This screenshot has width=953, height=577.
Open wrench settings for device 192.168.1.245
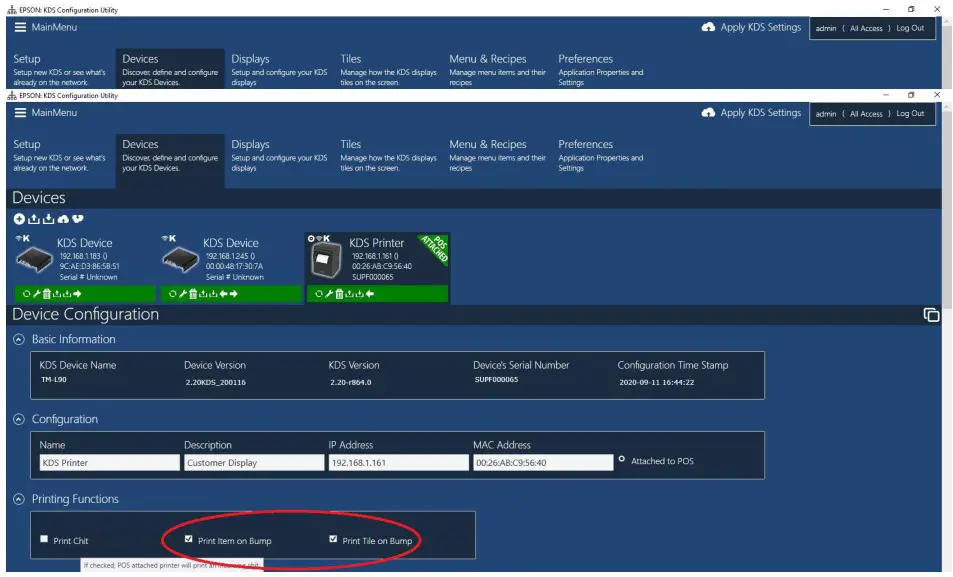point(183,294)
